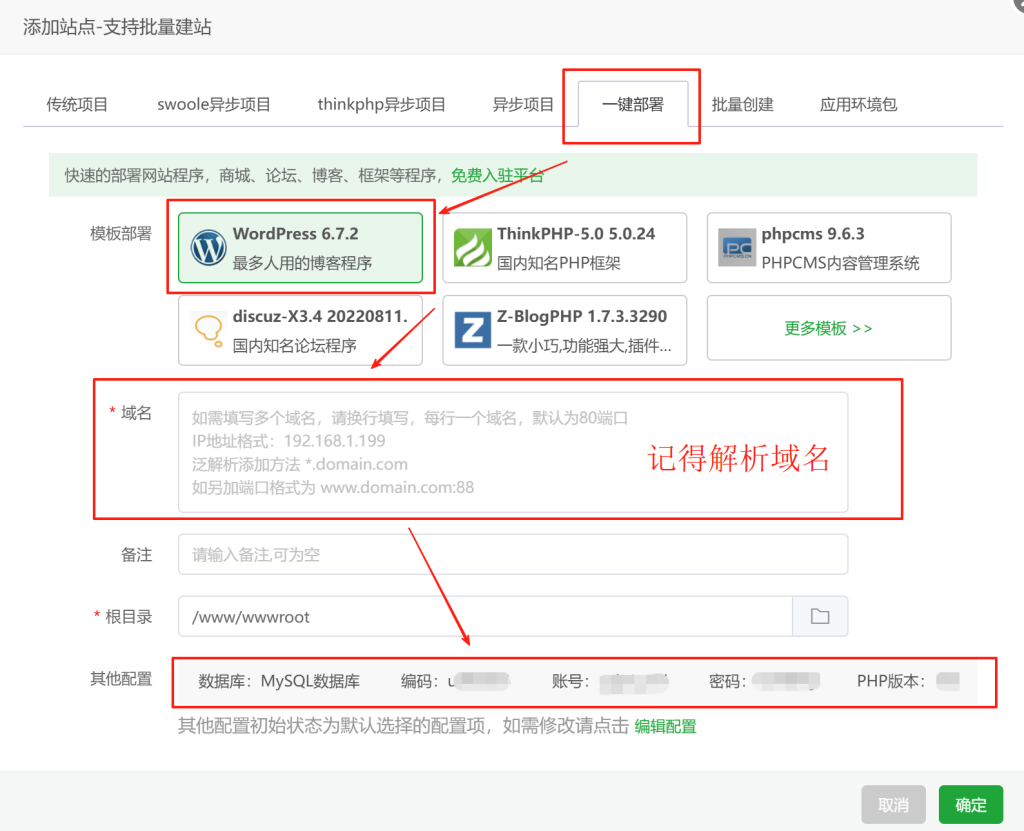Choose the Z-BlogPHP 1.7.3.3290 template card
1024x831 pixels.
point(565,330)
